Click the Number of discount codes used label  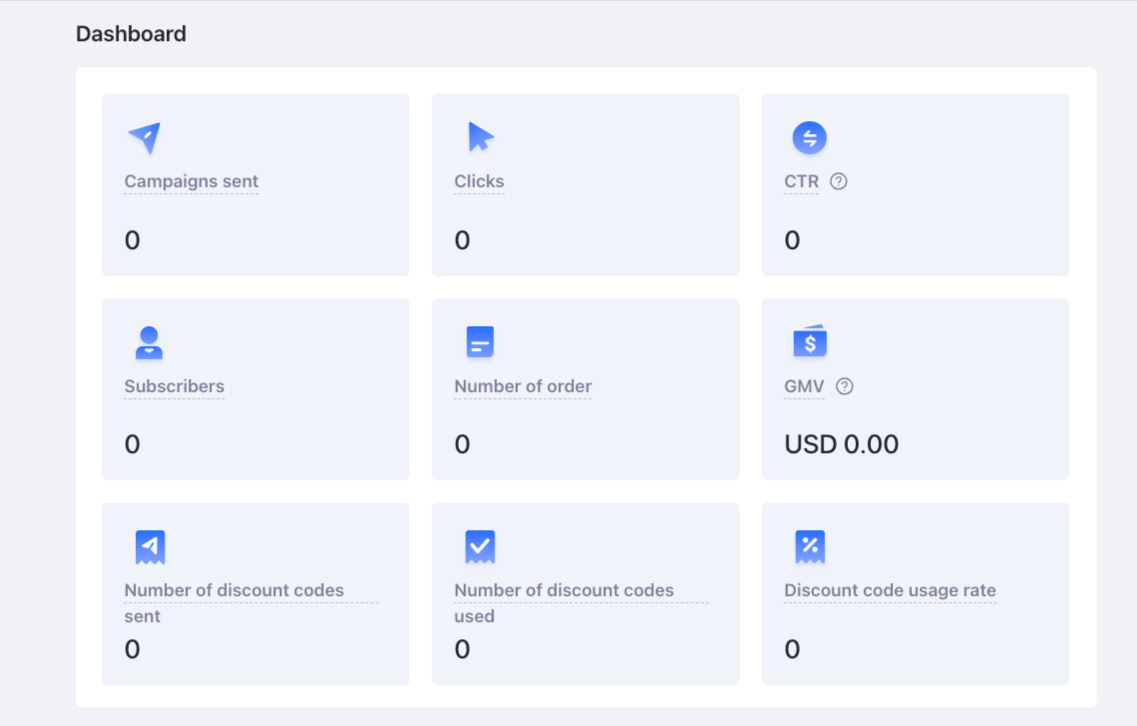coord(564,591)
